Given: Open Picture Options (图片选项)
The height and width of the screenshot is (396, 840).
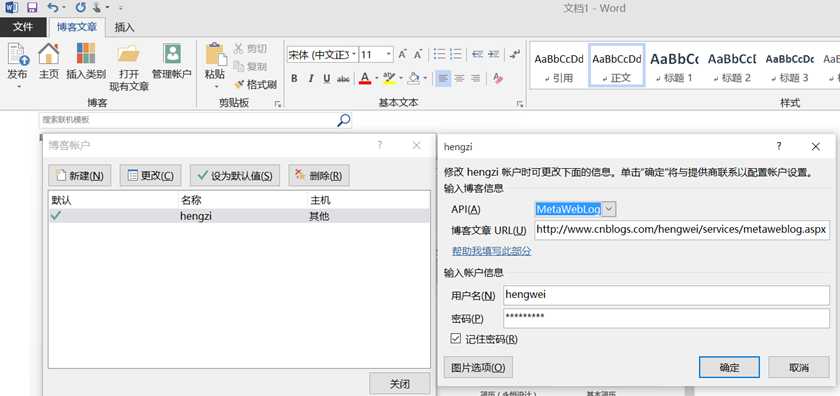Looking at the screenshot, I should pyautogui.click(x=478, y=368).
